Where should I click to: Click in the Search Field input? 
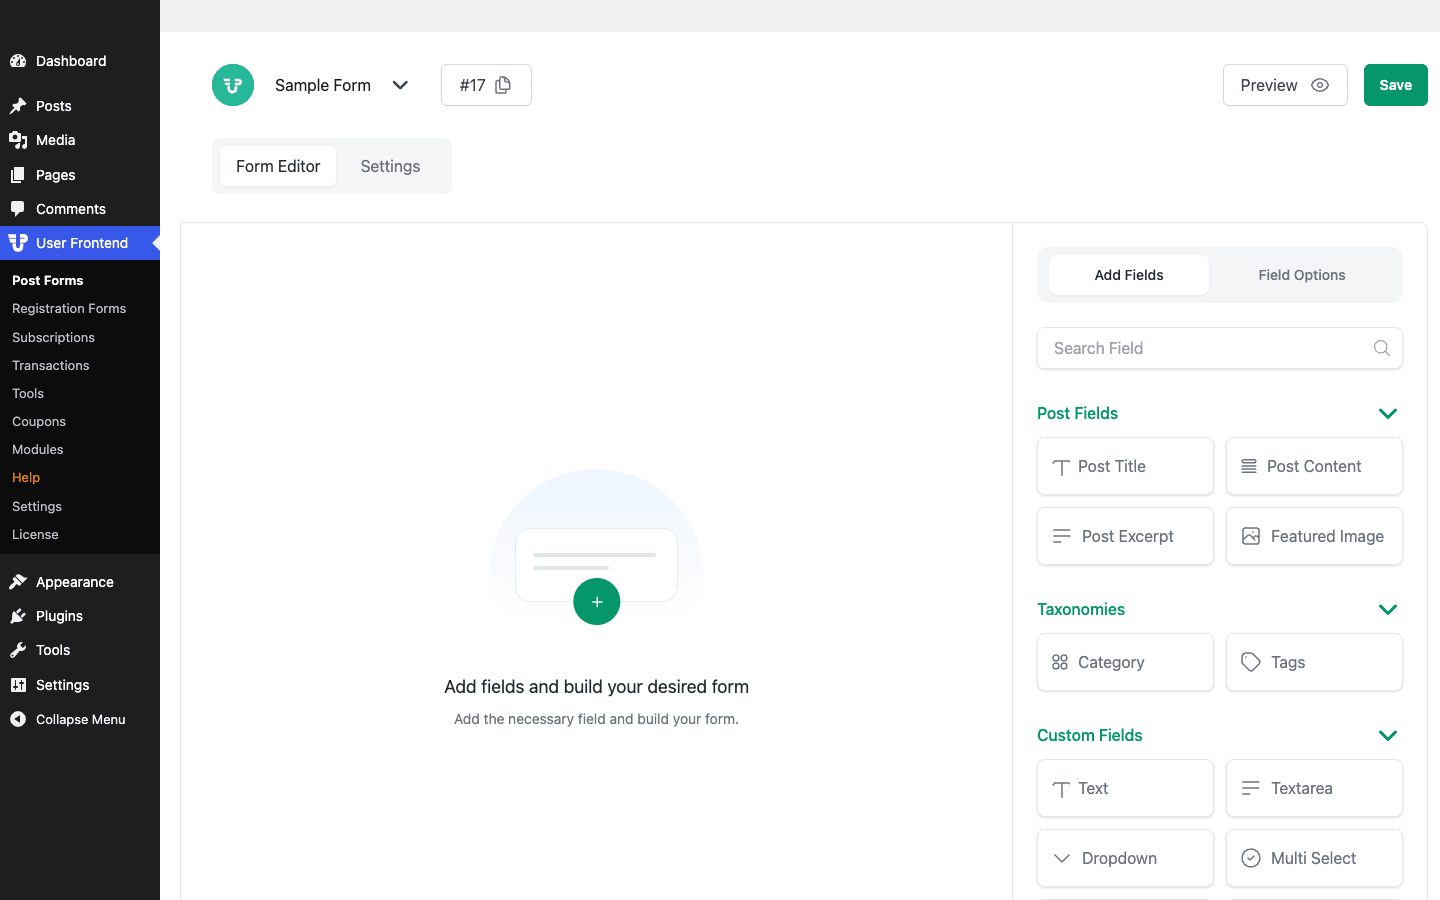[x=1220, y=348]
